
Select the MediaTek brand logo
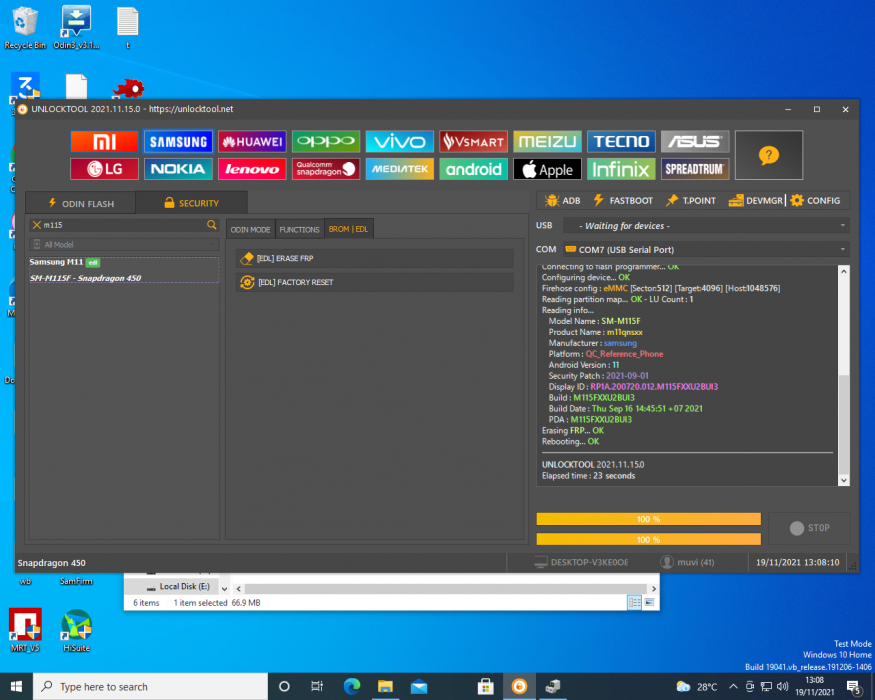(x=400, y=169)
